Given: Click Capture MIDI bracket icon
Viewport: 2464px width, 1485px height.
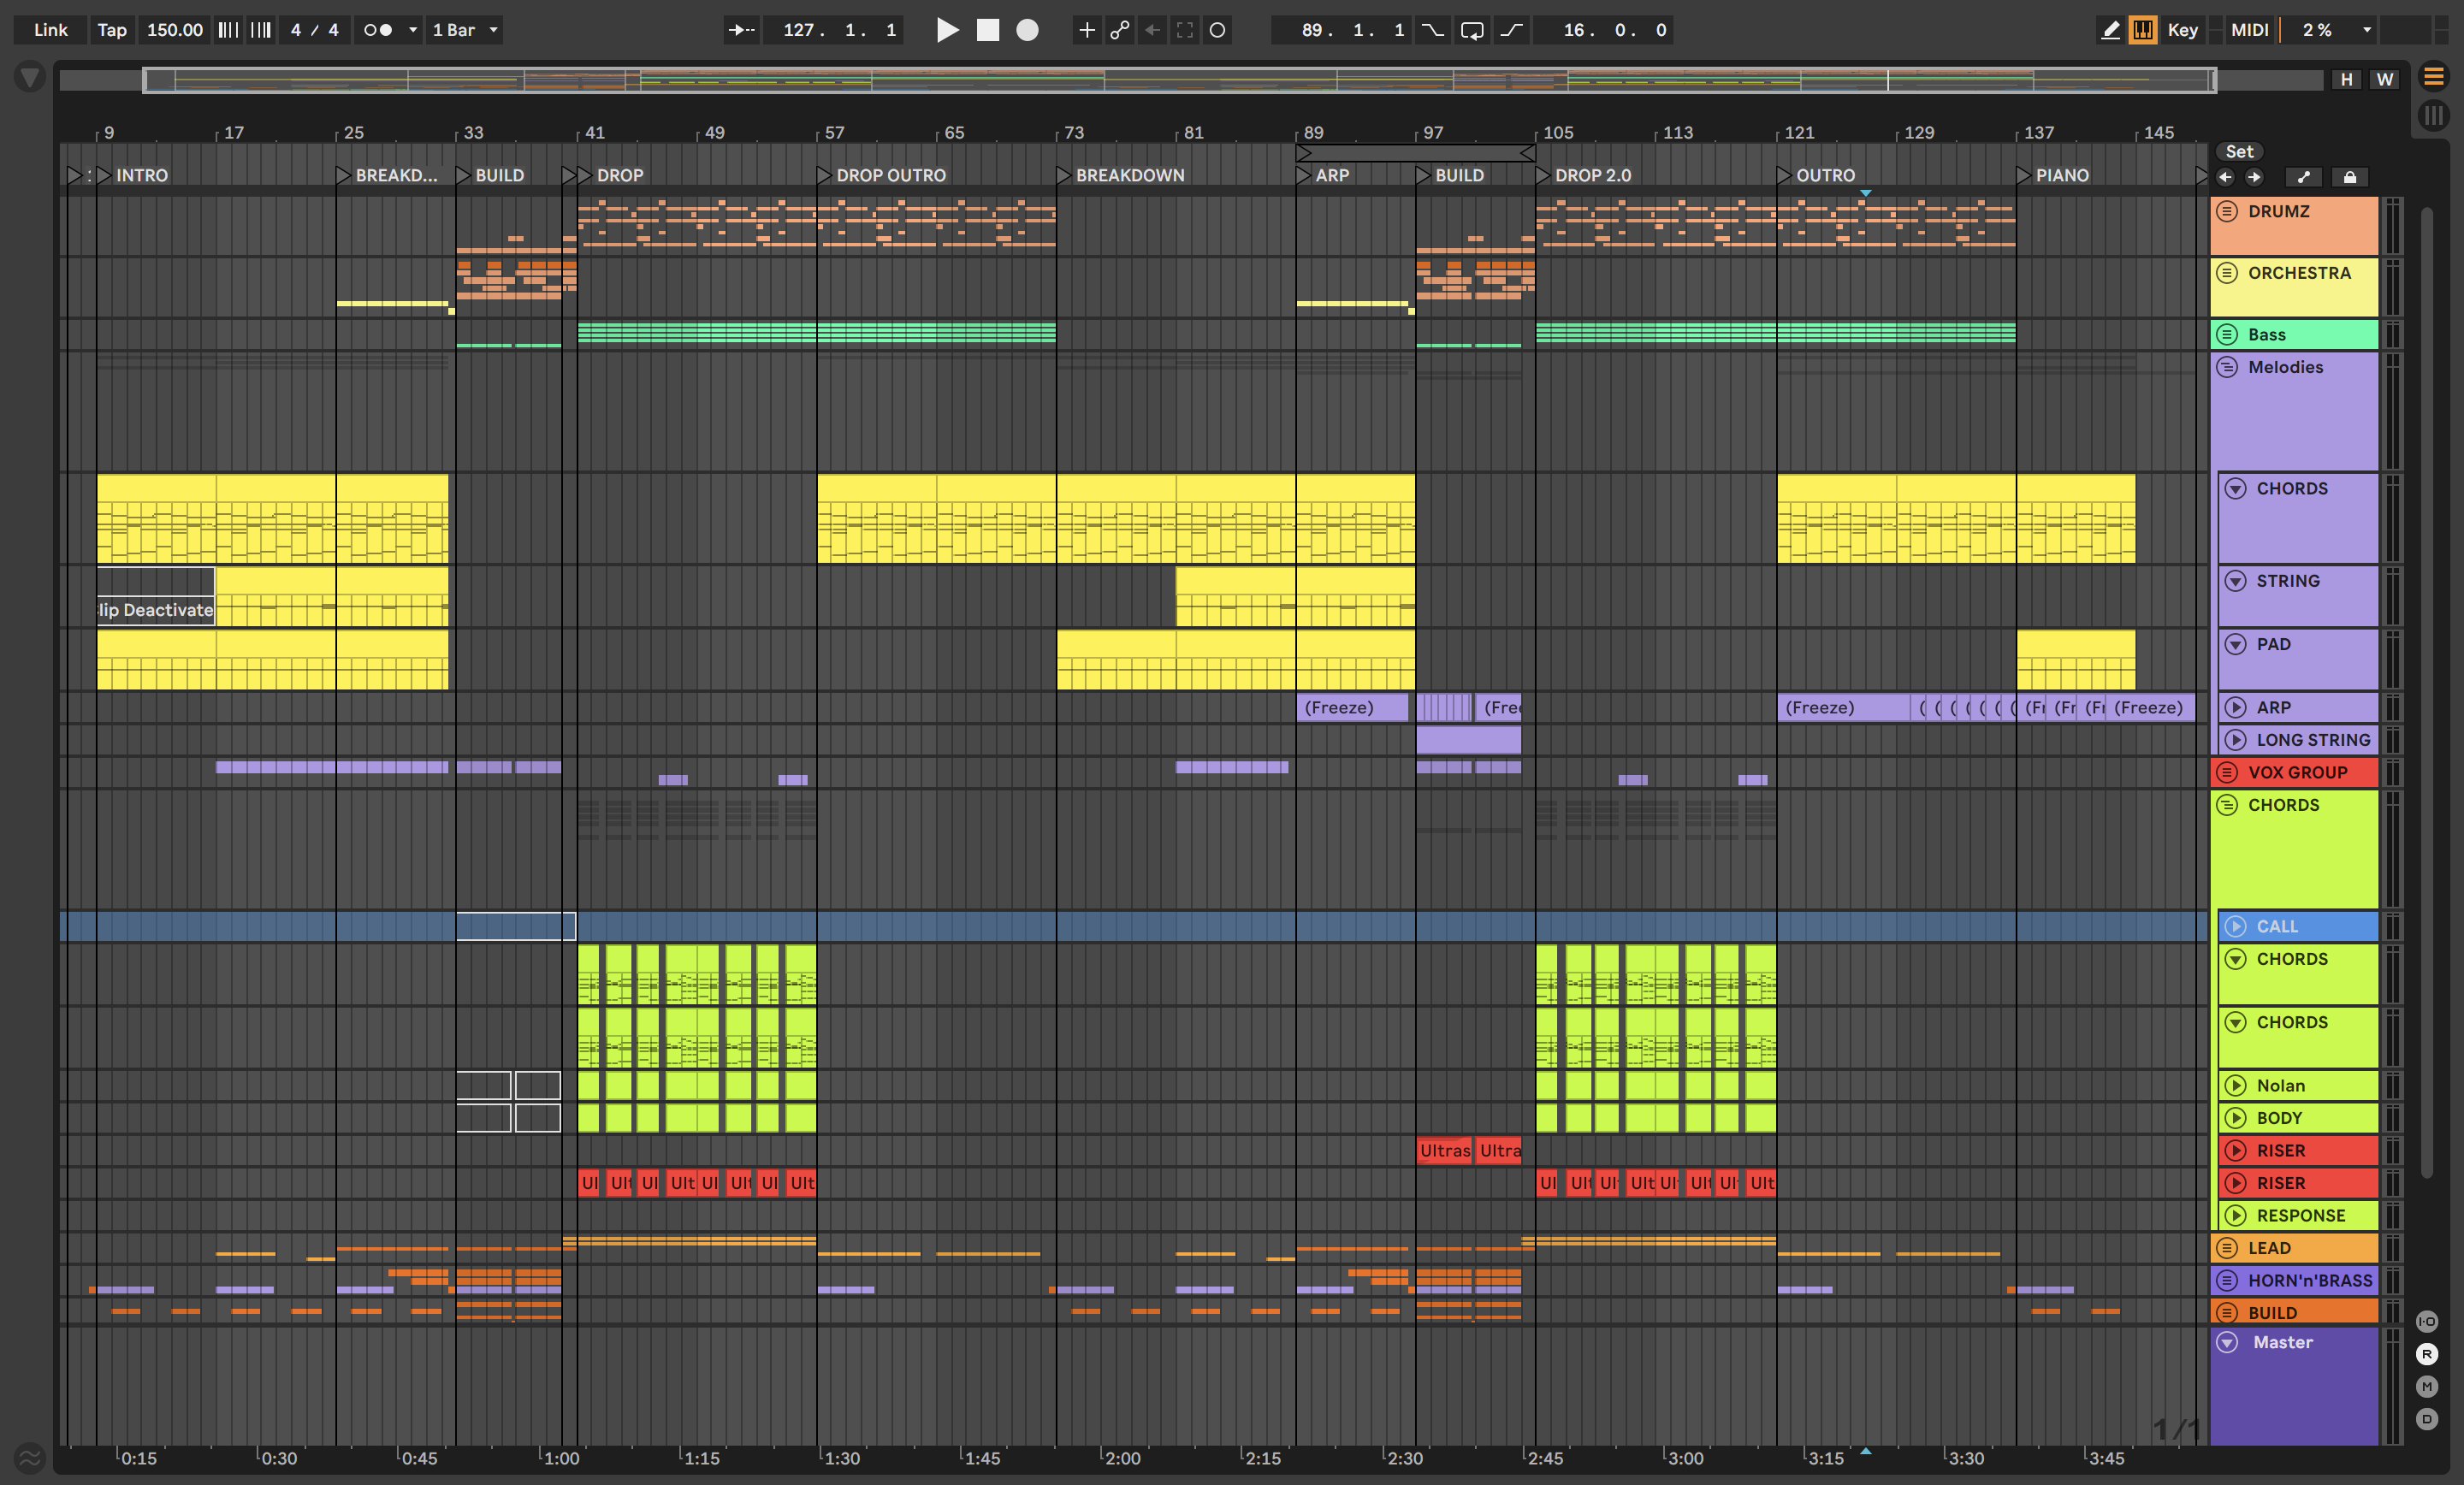Looking at the screenshot, I should pyautogui.click(x=1185, y=30).
